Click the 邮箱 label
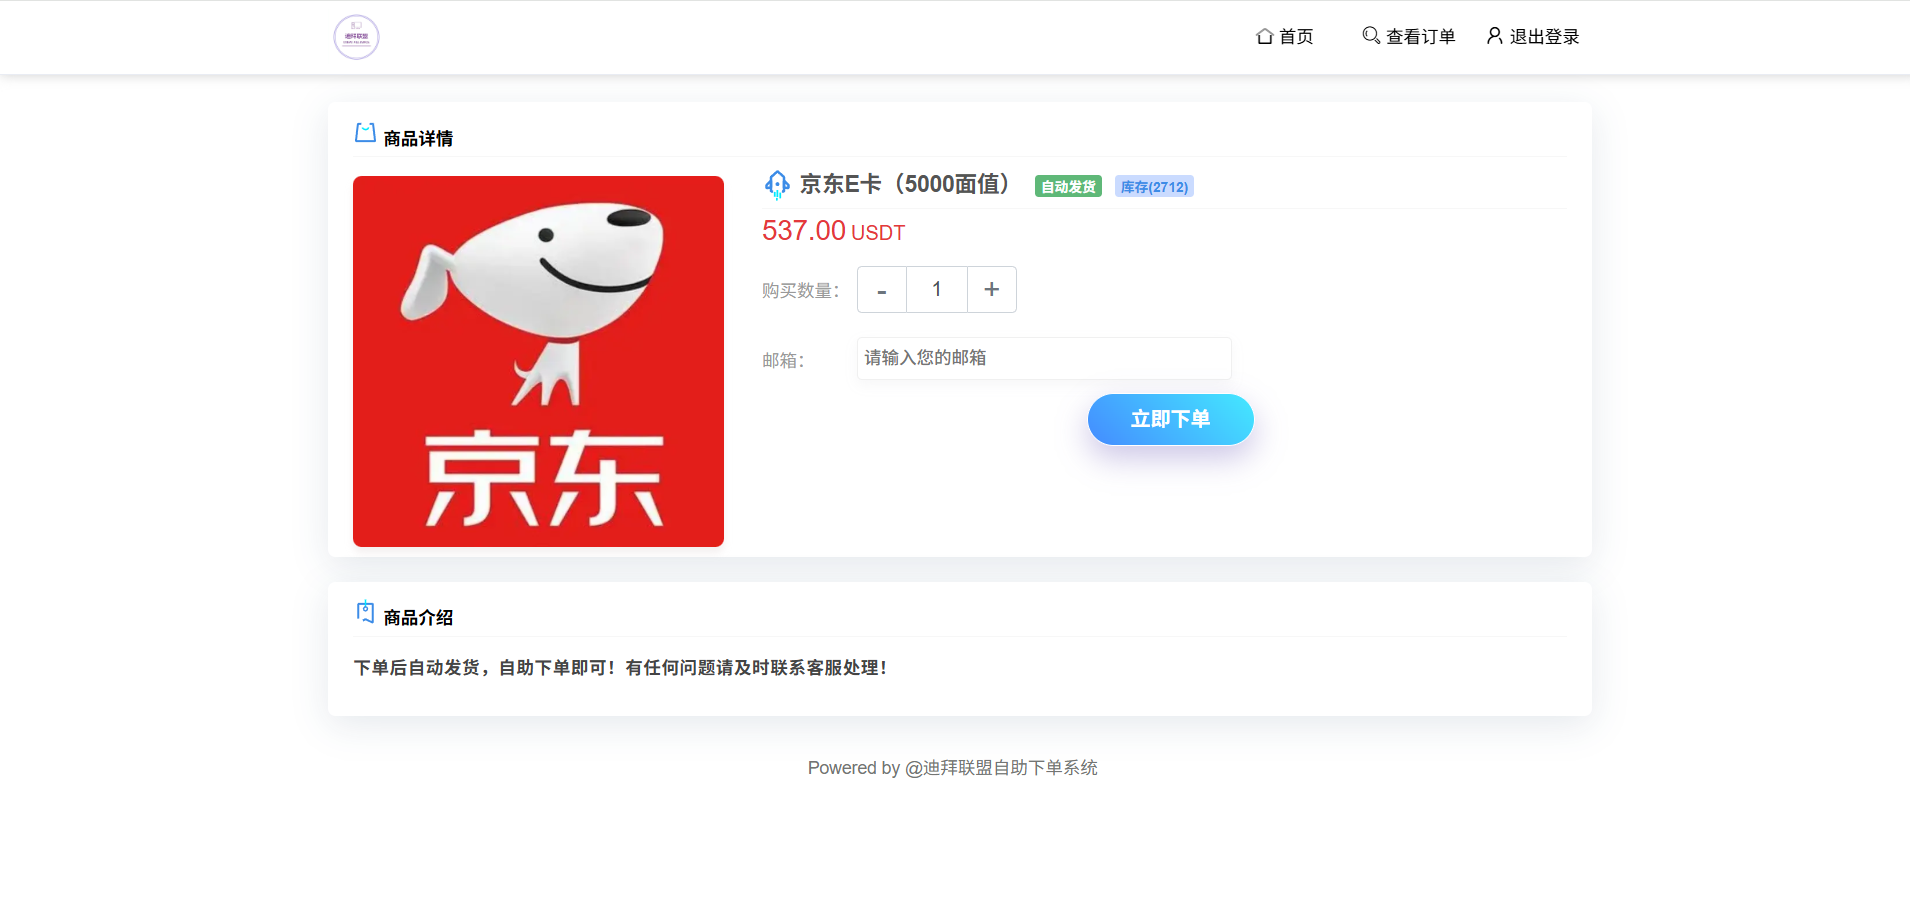Viewport: 1910px width, 913px height. [783, 361]
